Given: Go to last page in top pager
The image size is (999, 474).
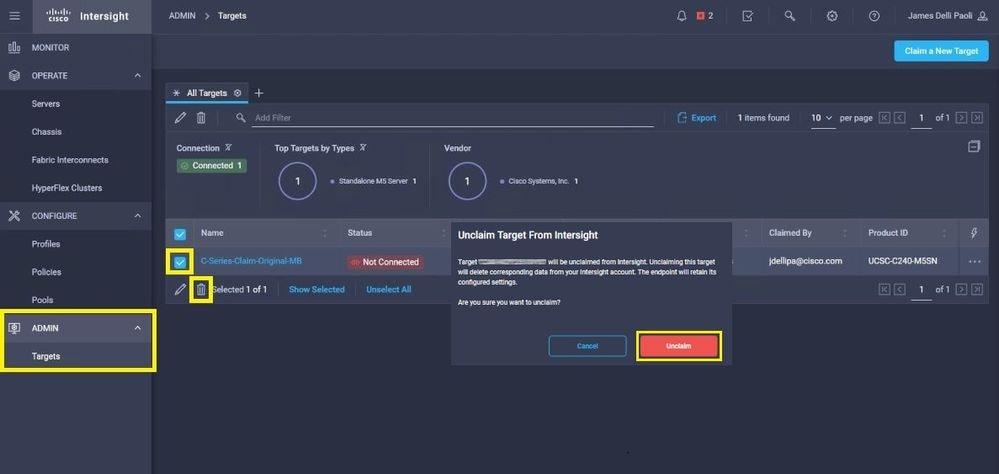Looking at the screenshot, I should point(977,118).
